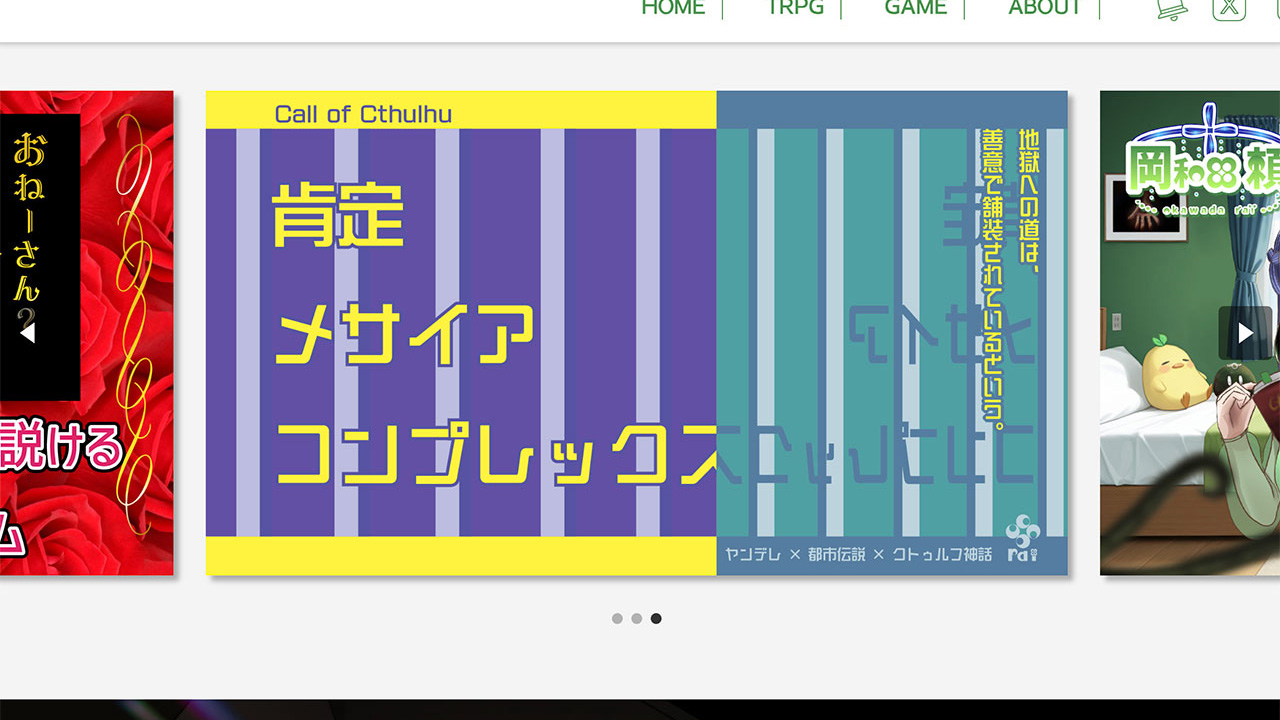Screen dimensions: 1280x720
Task: Select the second carousel dot
Action: point(636,619)
